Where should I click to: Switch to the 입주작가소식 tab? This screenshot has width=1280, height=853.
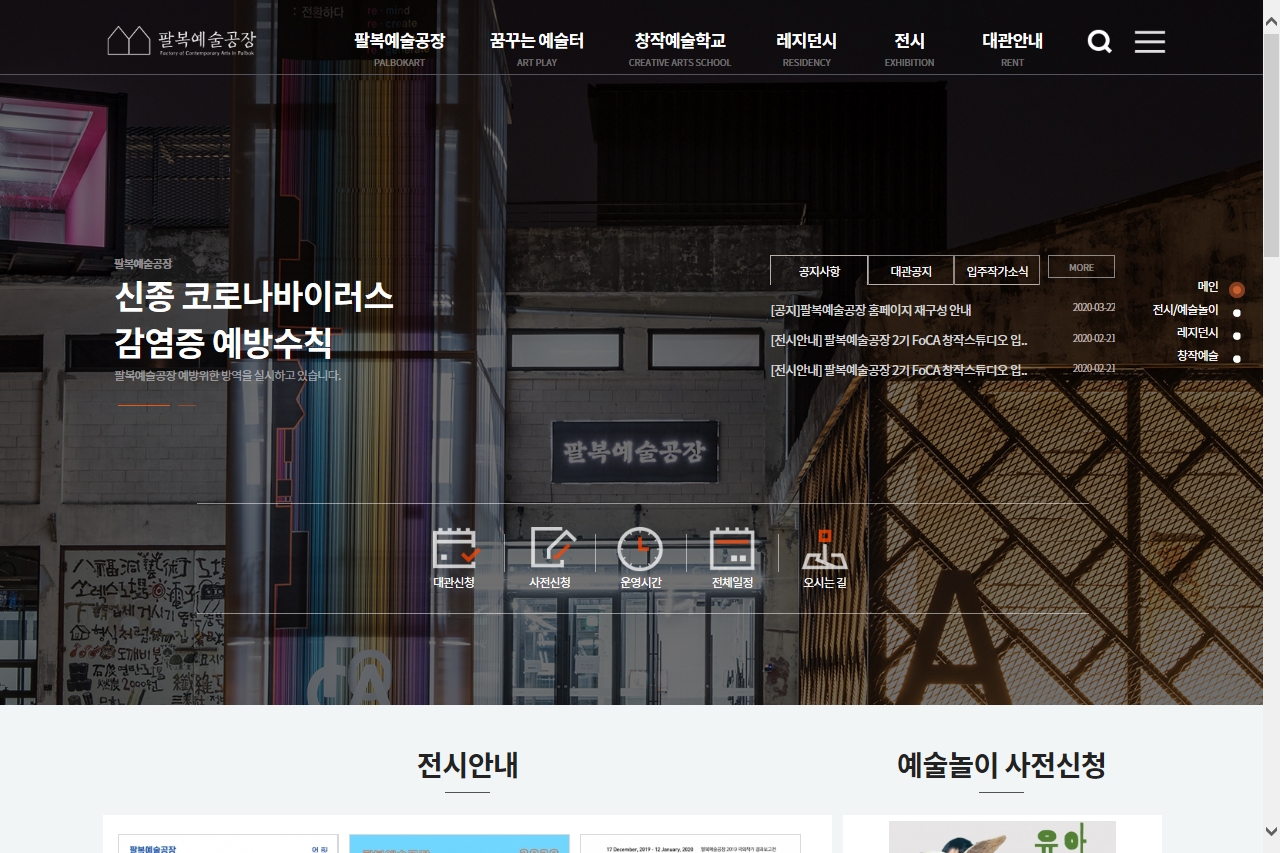click(997, 271)
